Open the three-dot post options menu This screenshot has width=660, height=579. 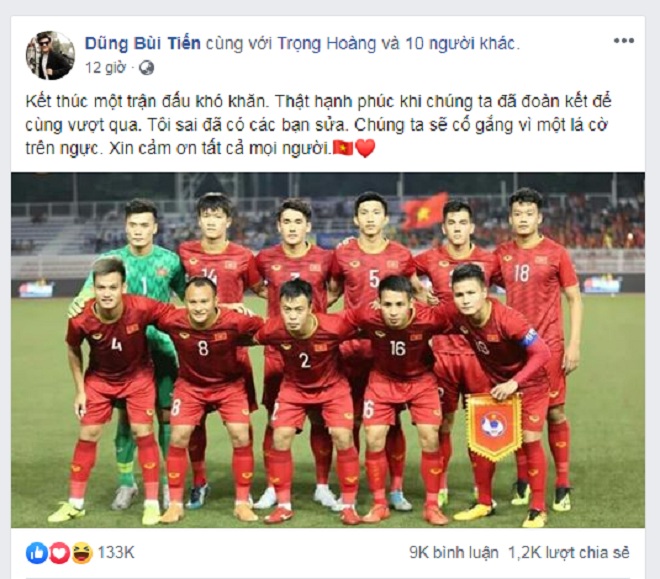click(623, 41)
